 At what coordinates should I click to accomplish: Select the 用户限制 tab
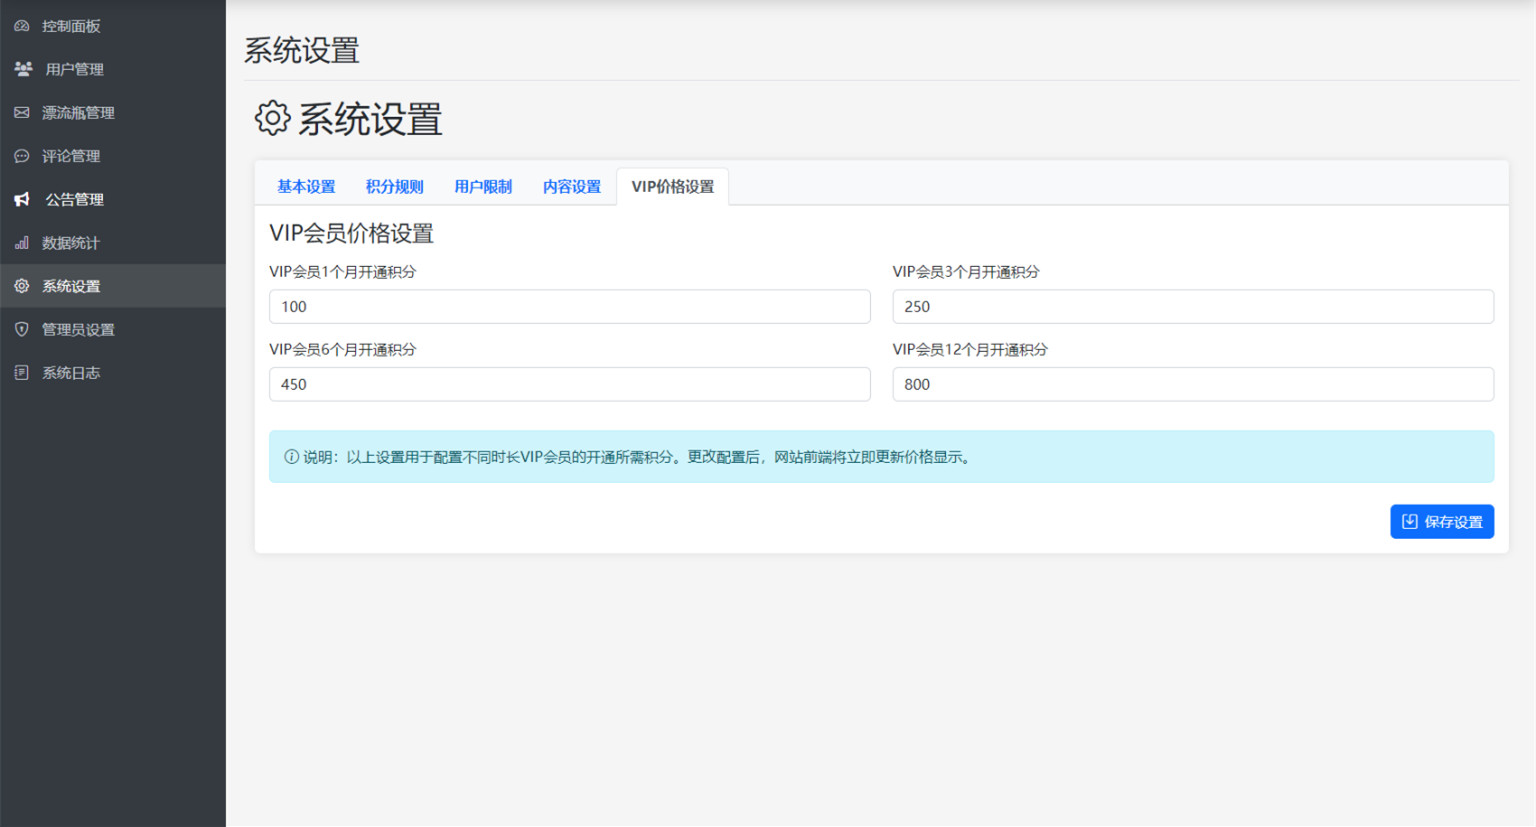pos(483,187)
